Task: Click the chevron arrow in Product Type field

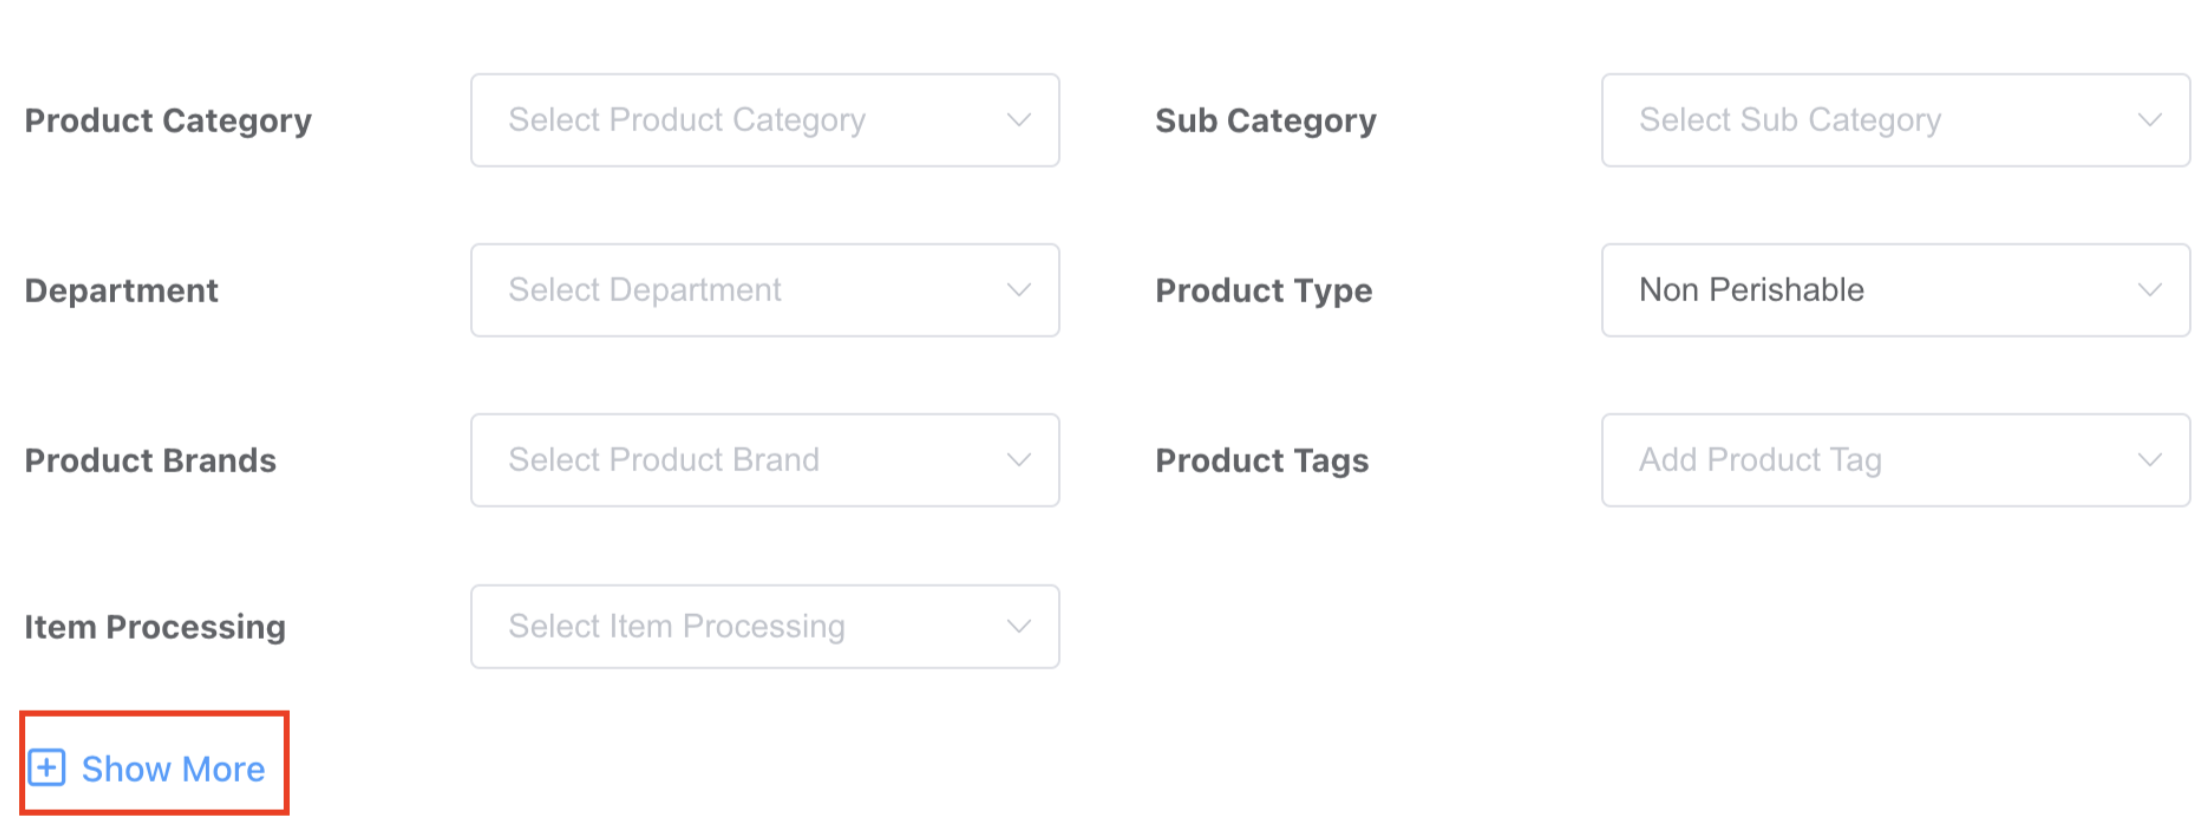Action: [x=2150, y=290]
